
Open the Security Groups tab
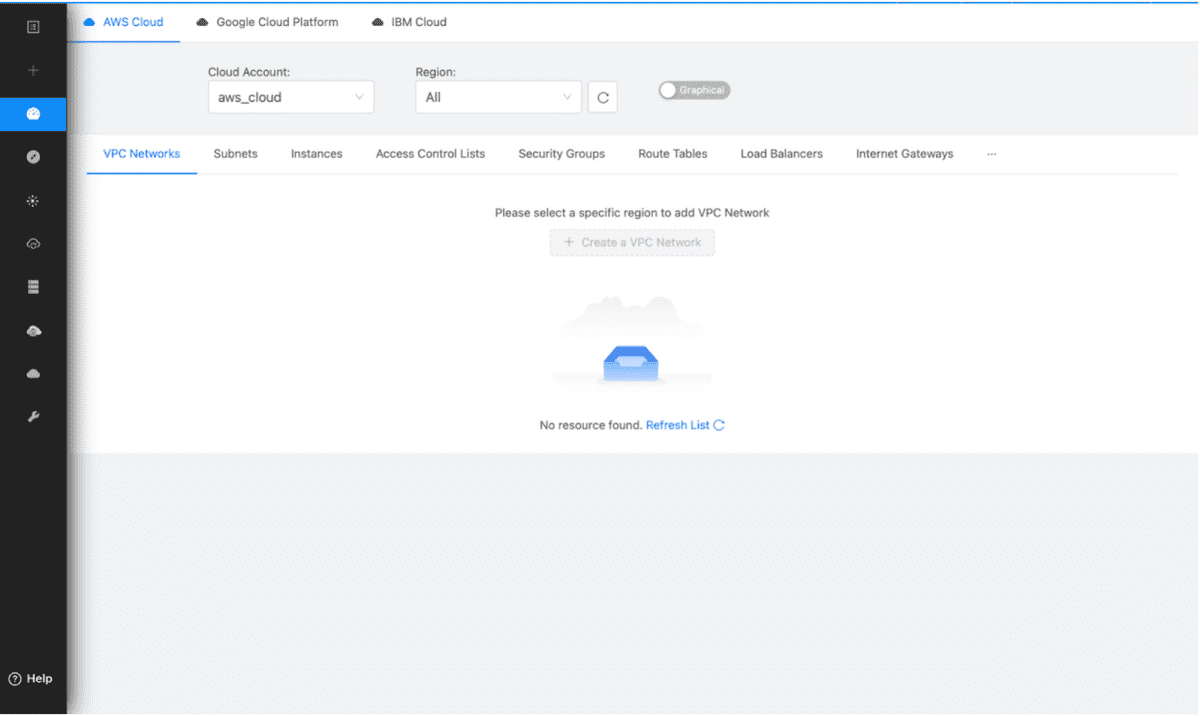click(562, 154)
